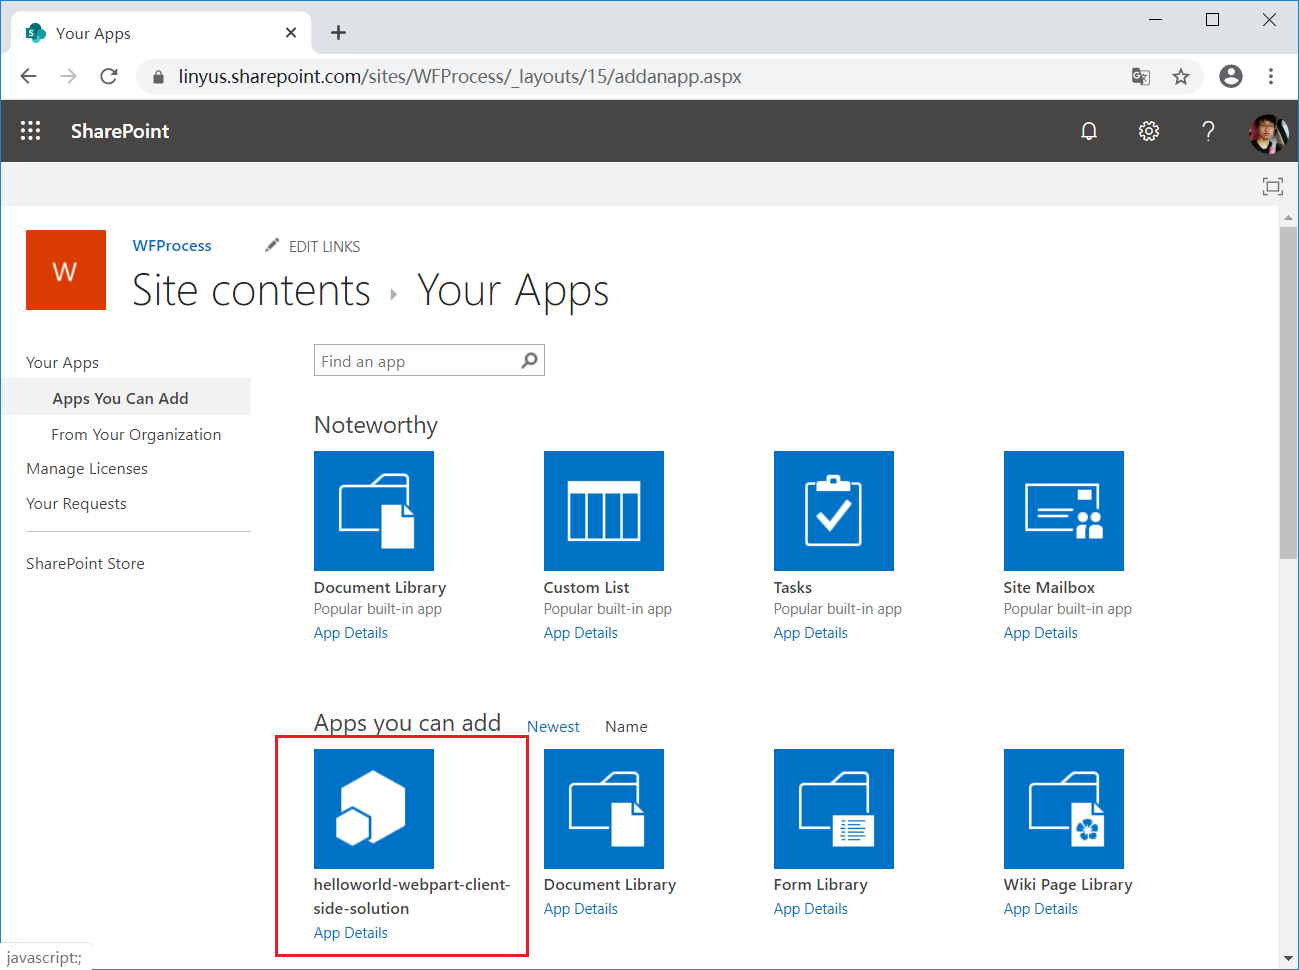Image resolution: width=1299 pixels, height=970 pixels.
Task: Click the focus mode icon below the ribbon
Action: tap(1272, 186)
